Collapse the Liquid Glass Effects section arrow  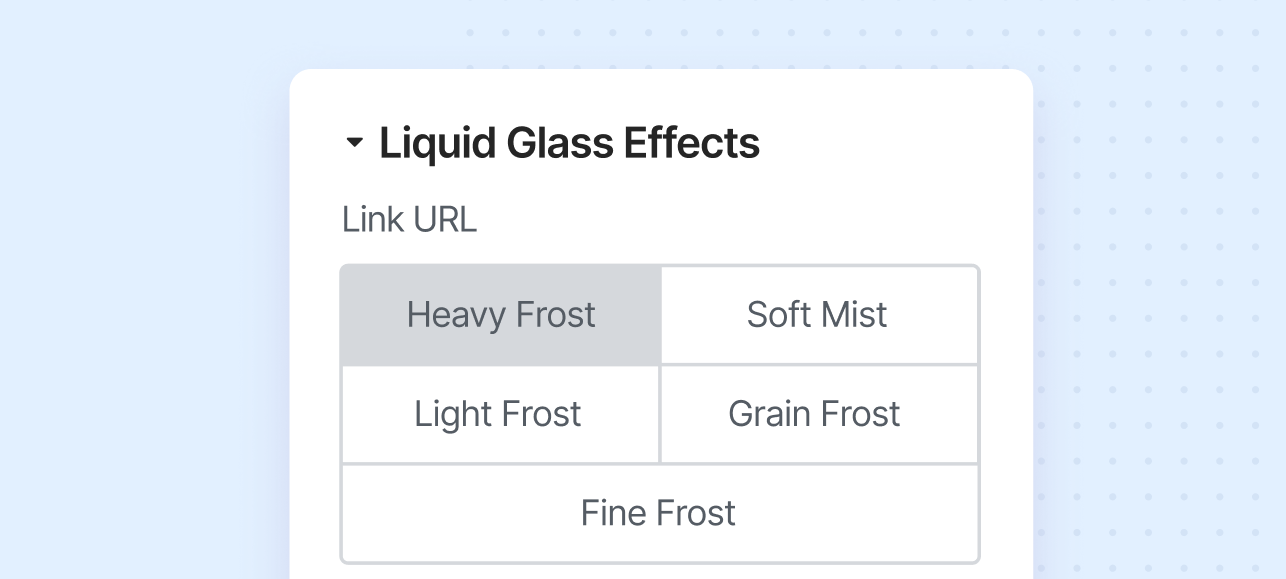coord(354,143)
